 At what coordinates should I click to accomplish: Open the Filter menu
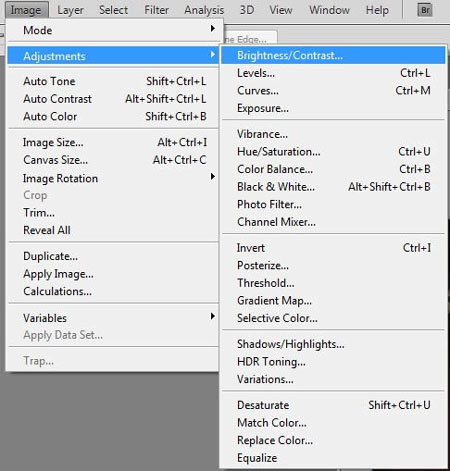[156, 10]
